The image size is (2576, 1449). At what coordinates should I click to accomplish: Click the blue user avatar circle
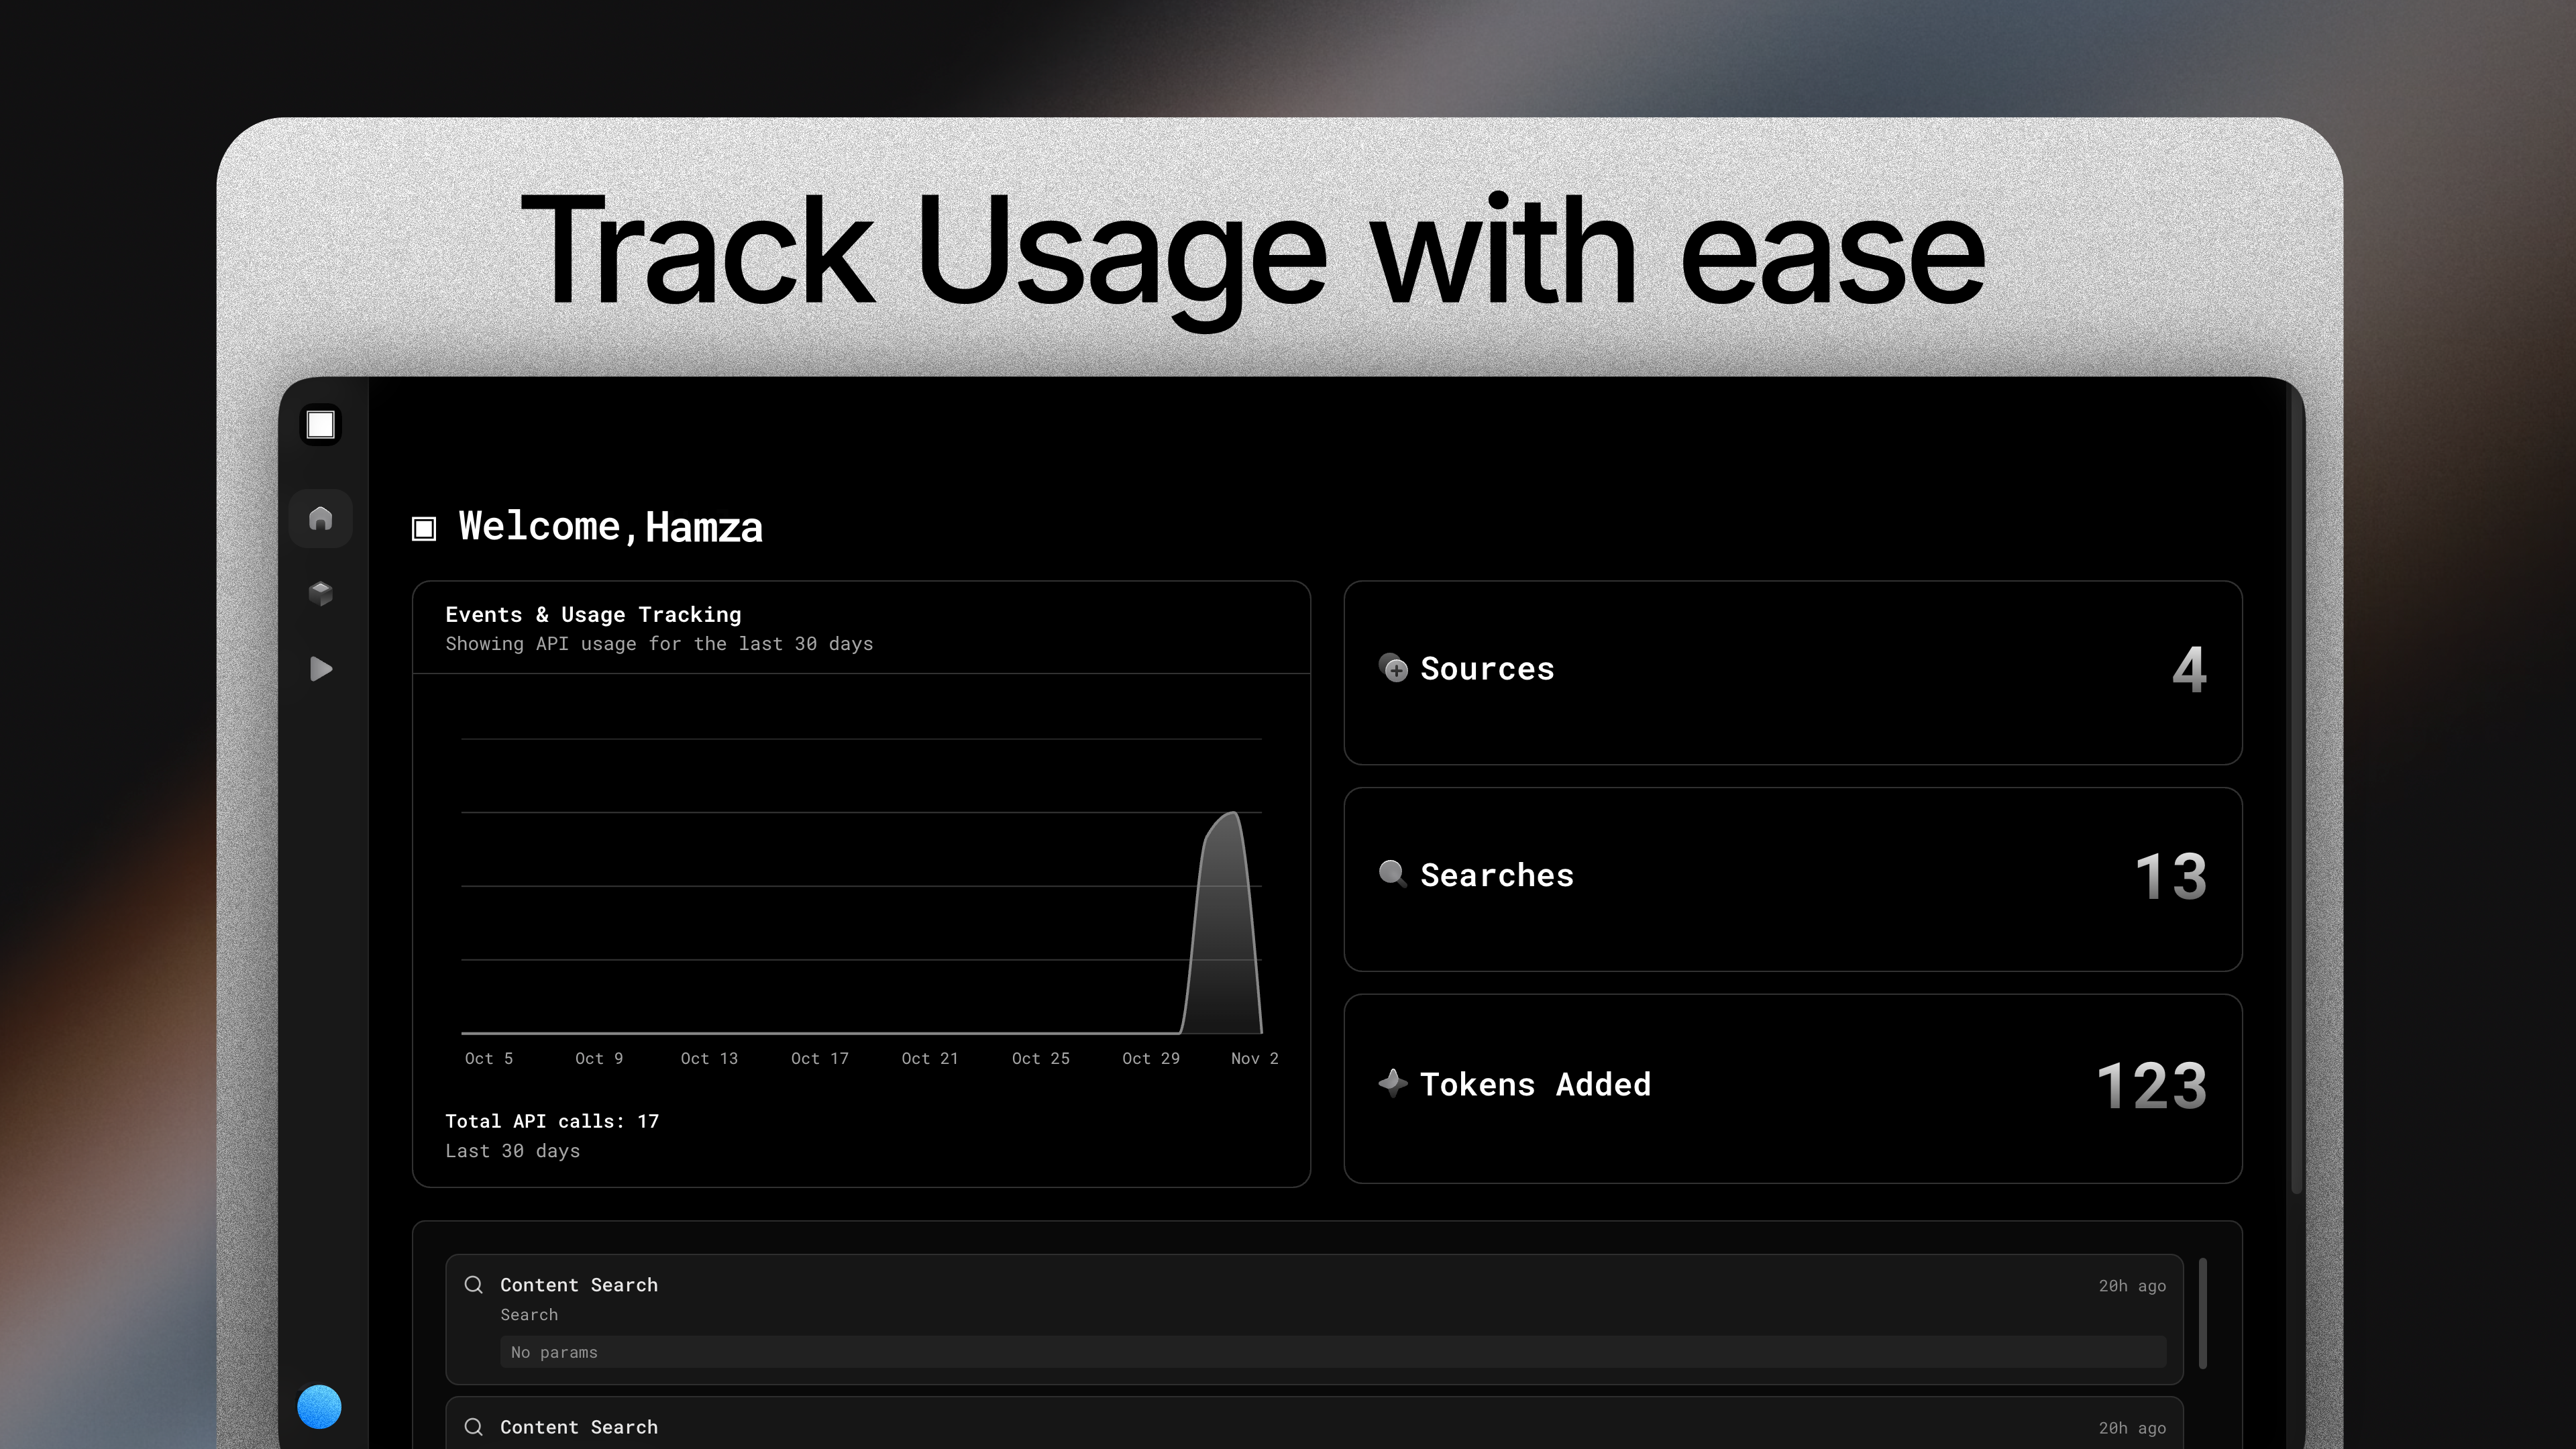click(x=319, y=1406)
